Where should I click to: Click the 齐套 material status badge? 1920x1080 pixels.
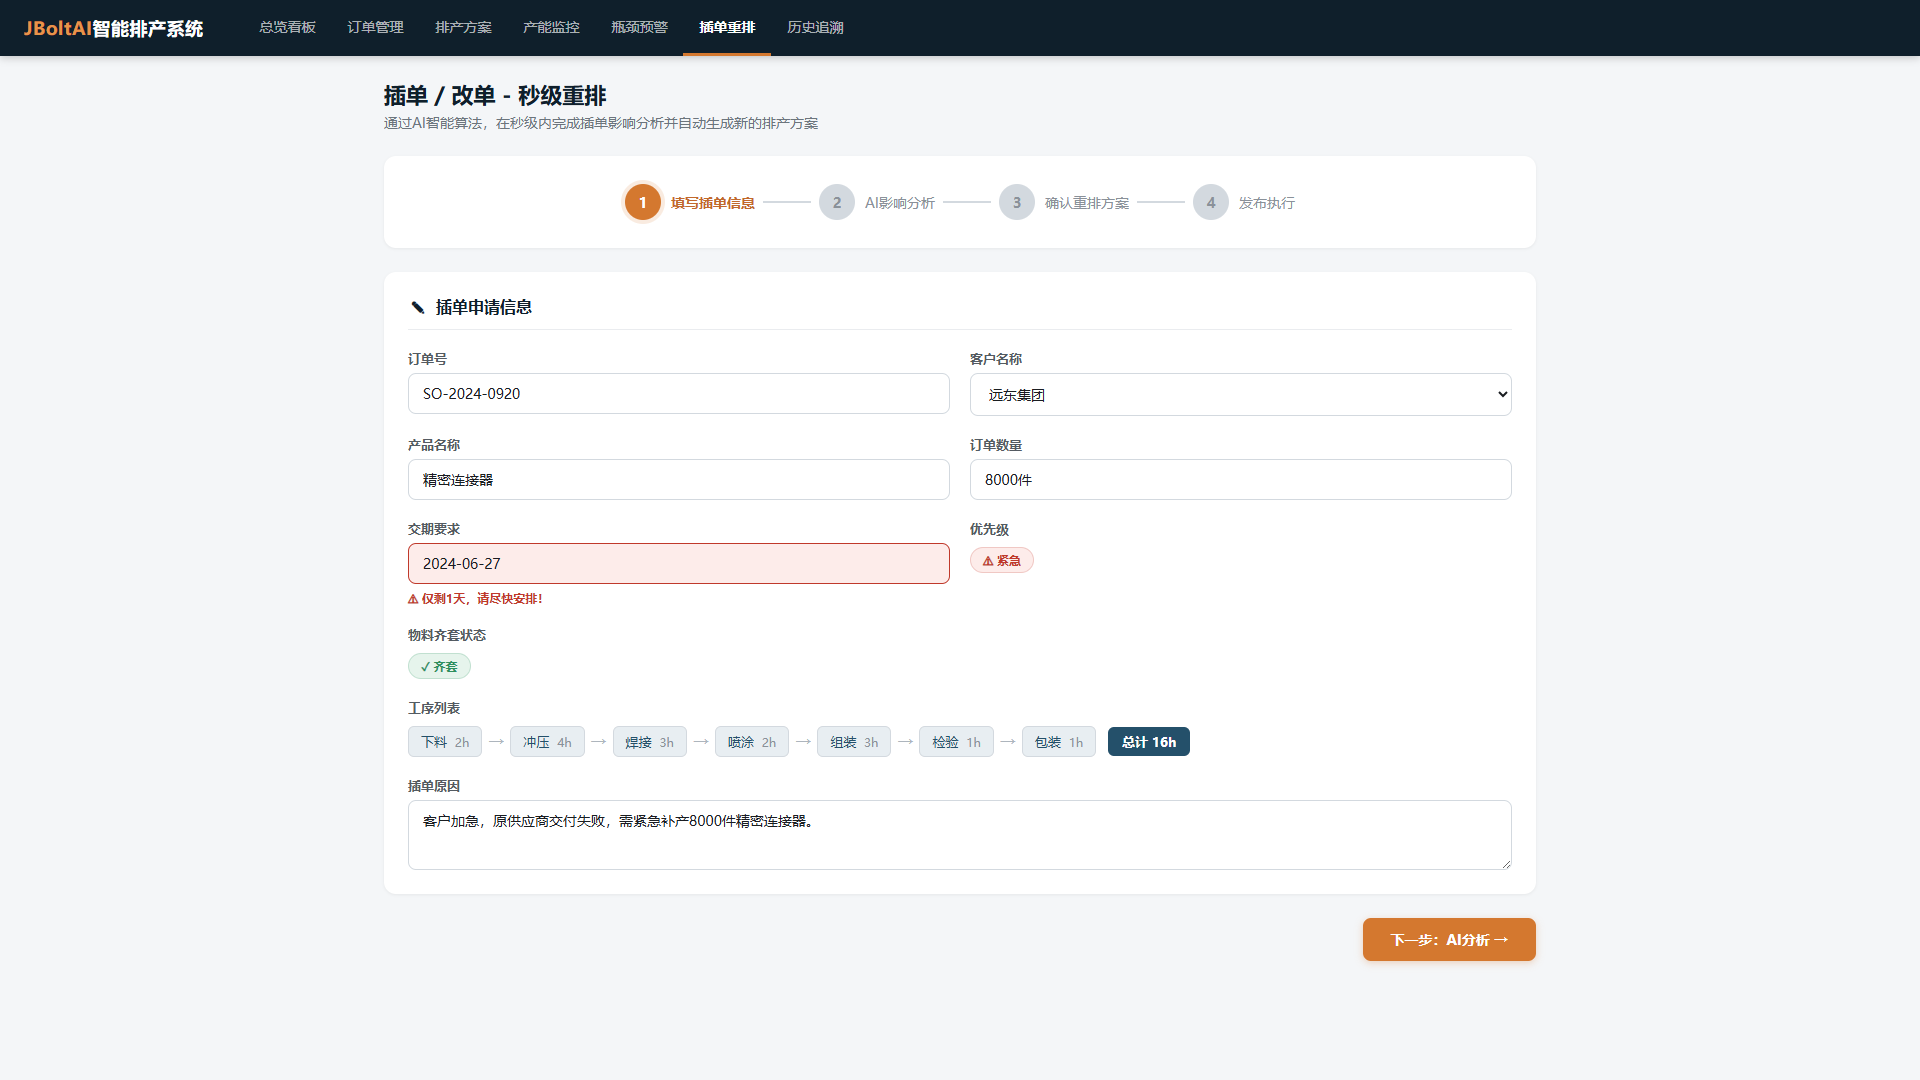click(439, 666)
